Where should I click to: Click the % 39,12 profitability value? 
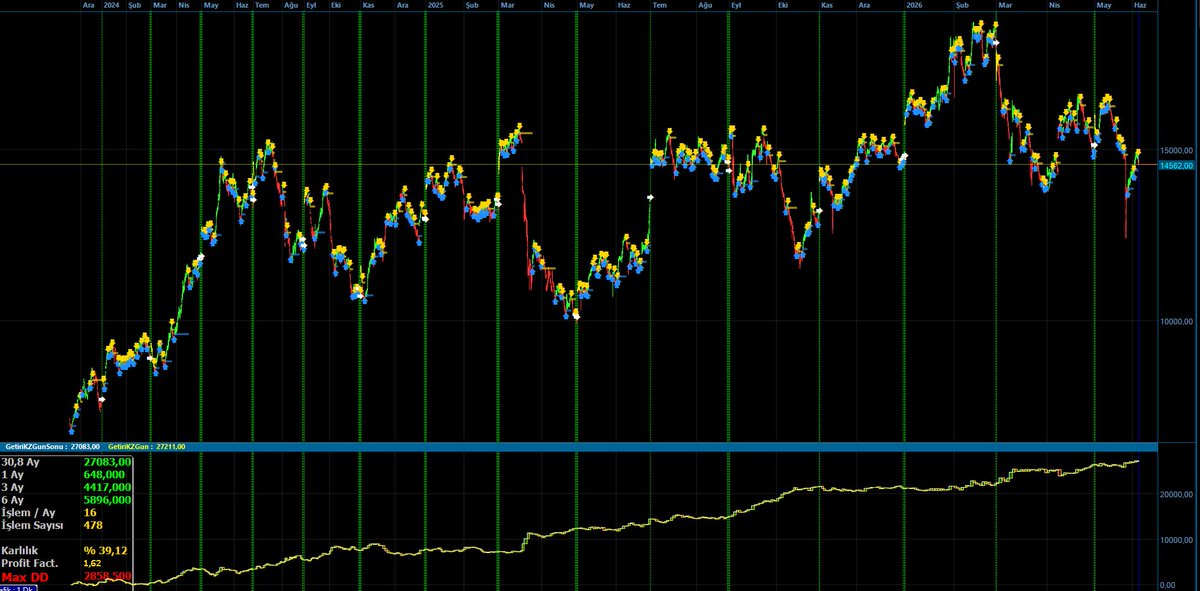point(106,551)
